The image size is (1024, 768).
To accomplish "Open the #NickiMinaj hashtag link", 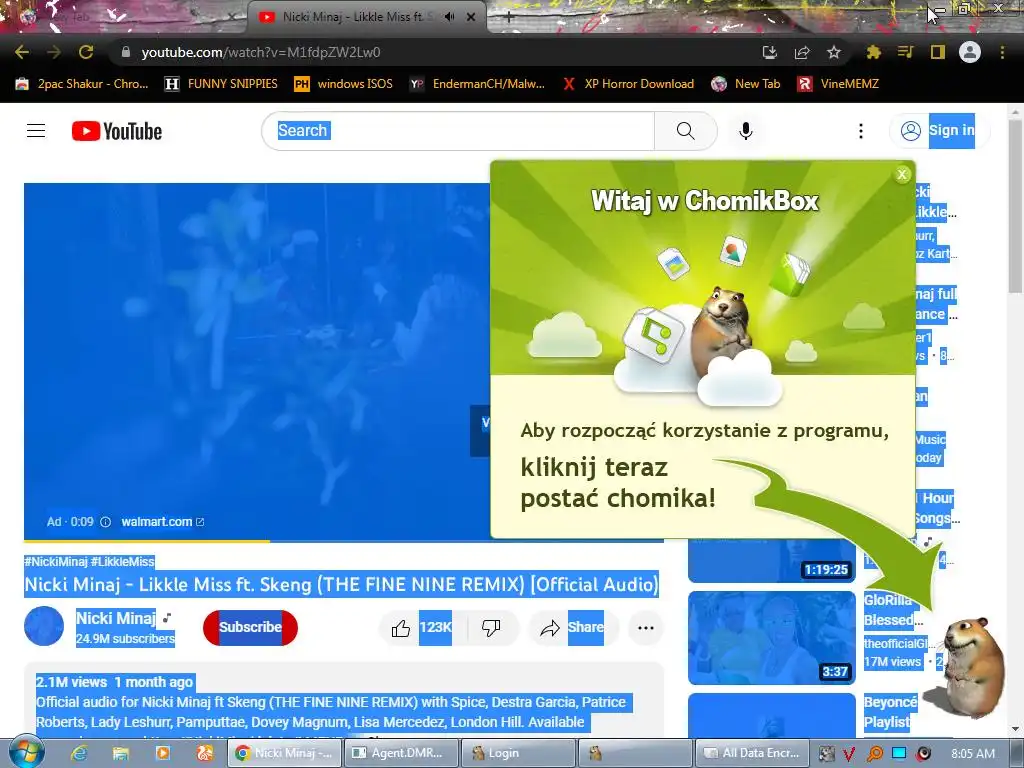I will pos(56,562).
